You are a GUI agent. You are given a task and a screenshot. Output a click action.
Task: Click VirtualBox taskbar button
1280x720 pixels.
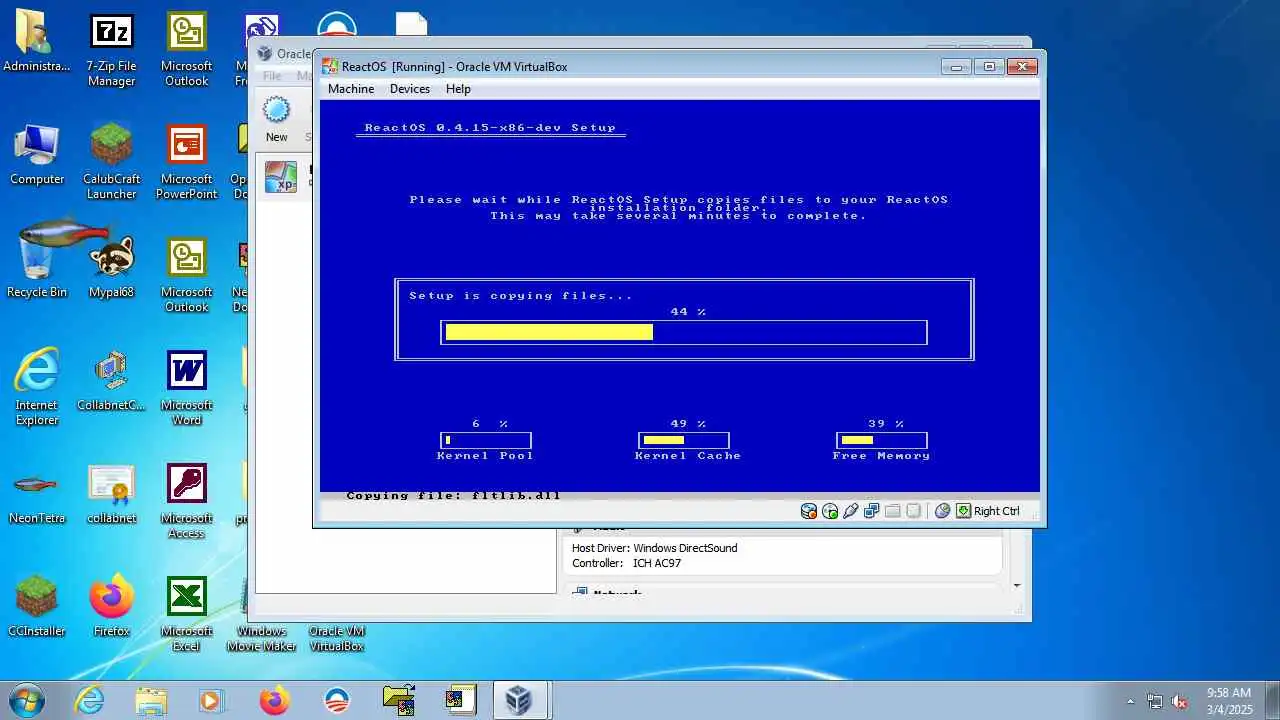tap(518, 700)
